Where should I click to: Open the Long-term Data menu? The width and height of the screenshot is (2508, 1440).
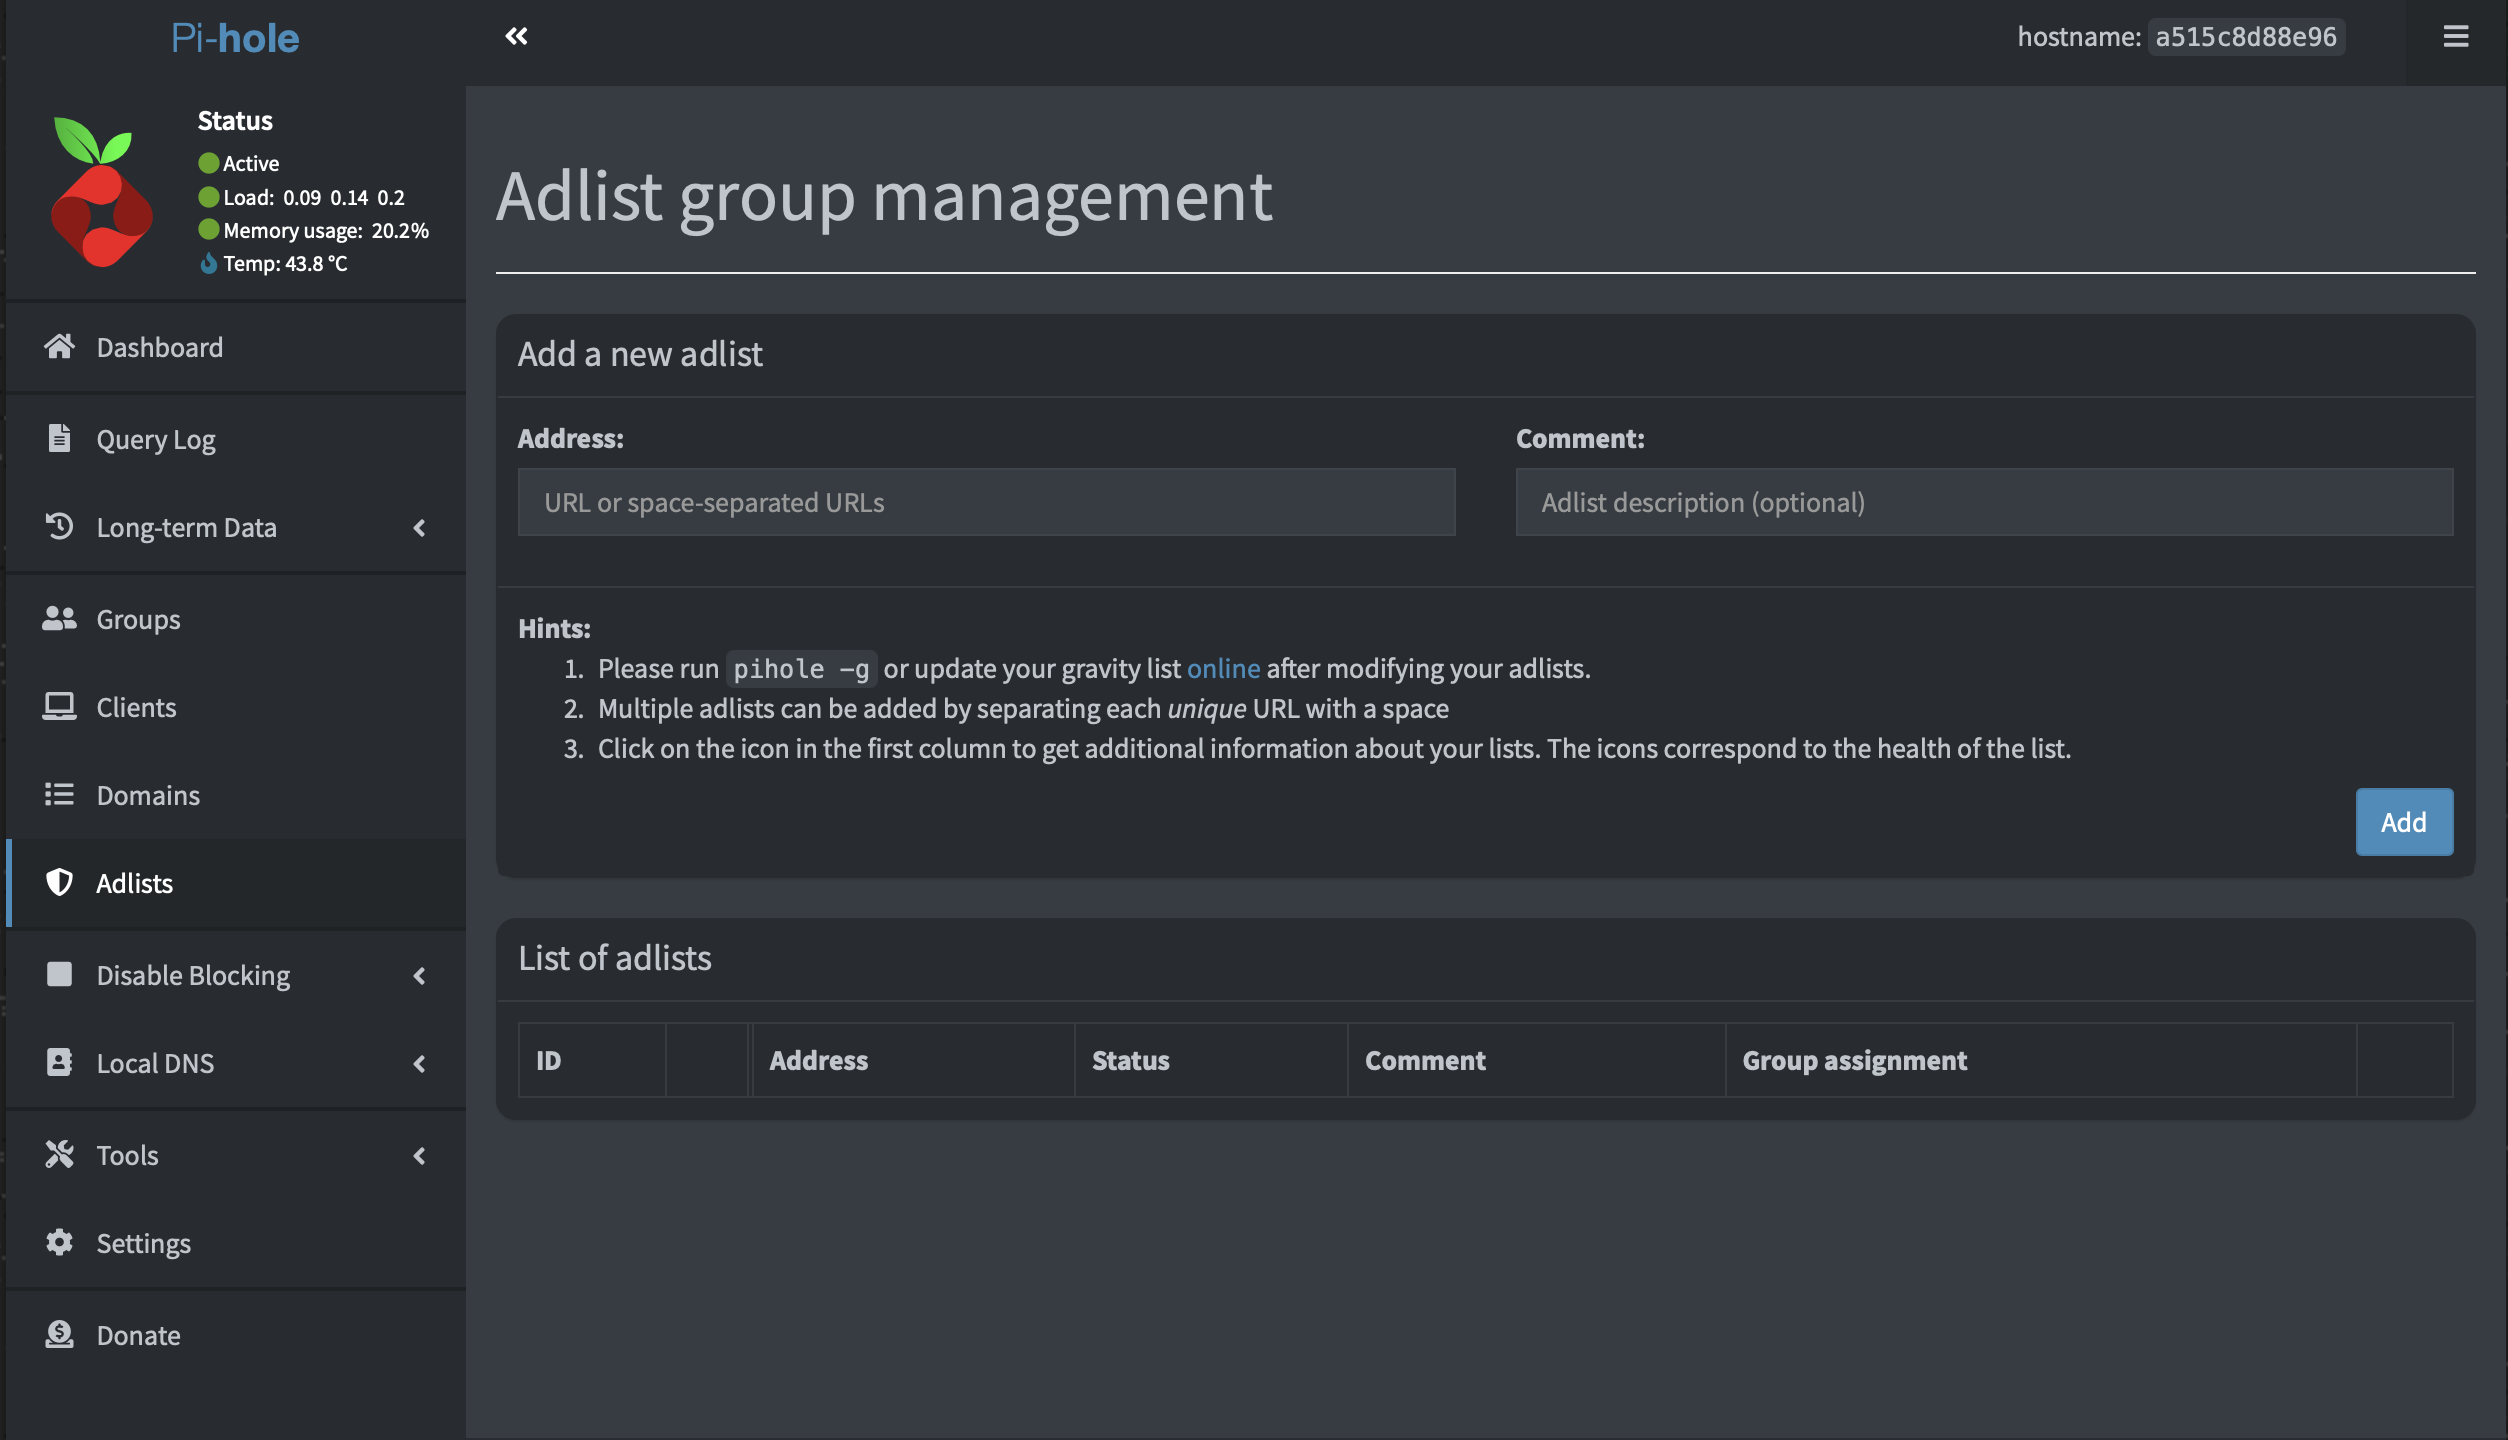coord(236,527)
